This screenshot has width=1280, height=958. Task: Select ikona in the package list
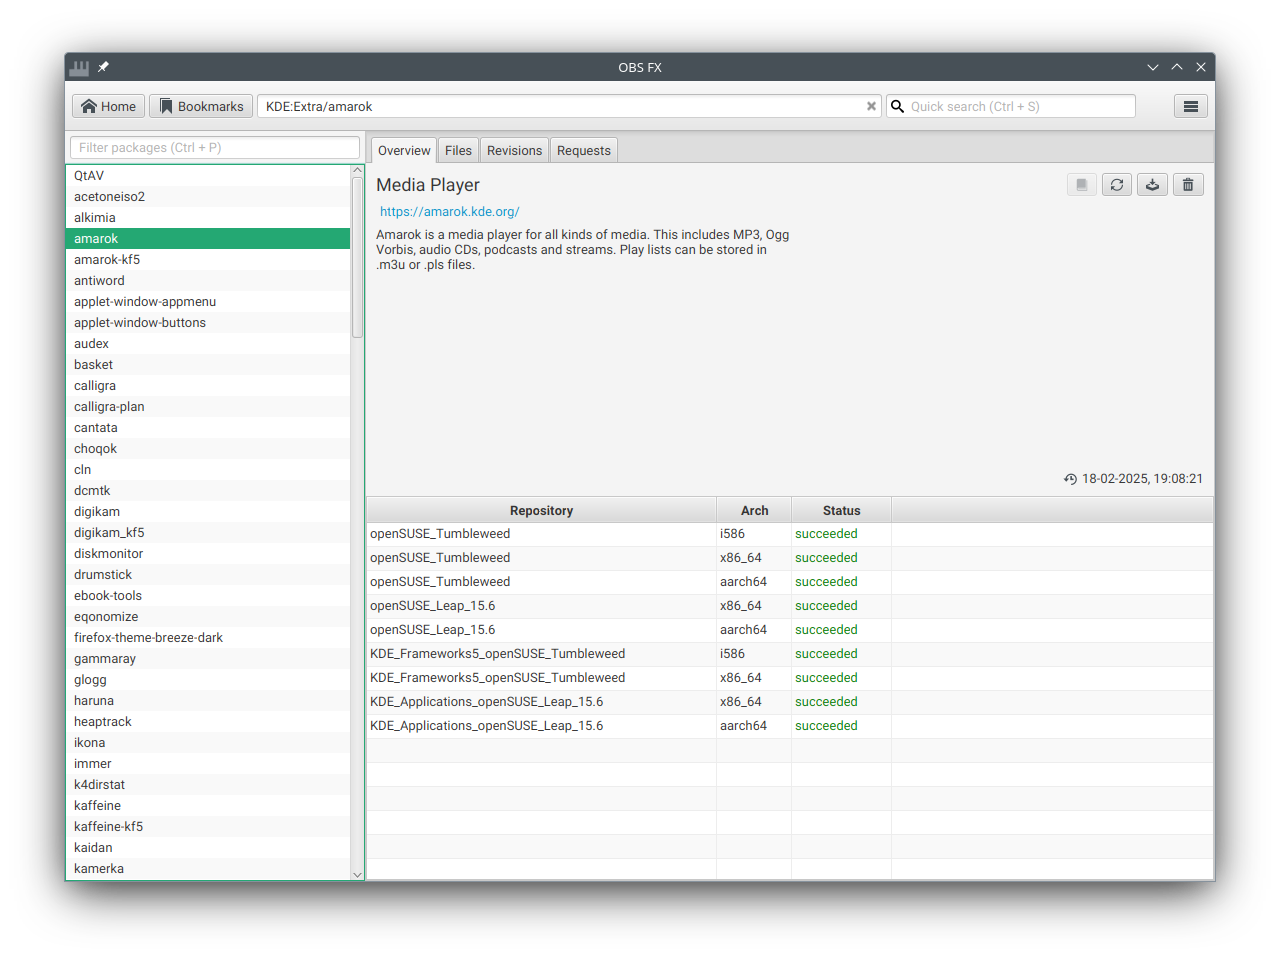click(208, 743)
